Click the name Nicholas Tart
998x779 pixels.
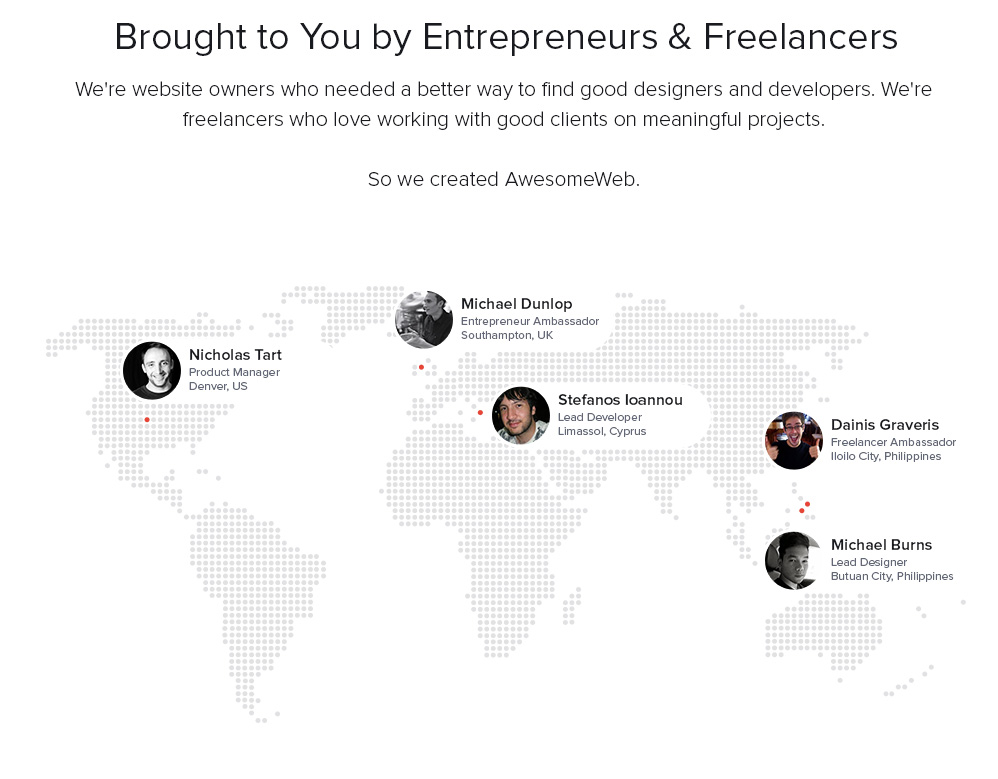(235, 355)
